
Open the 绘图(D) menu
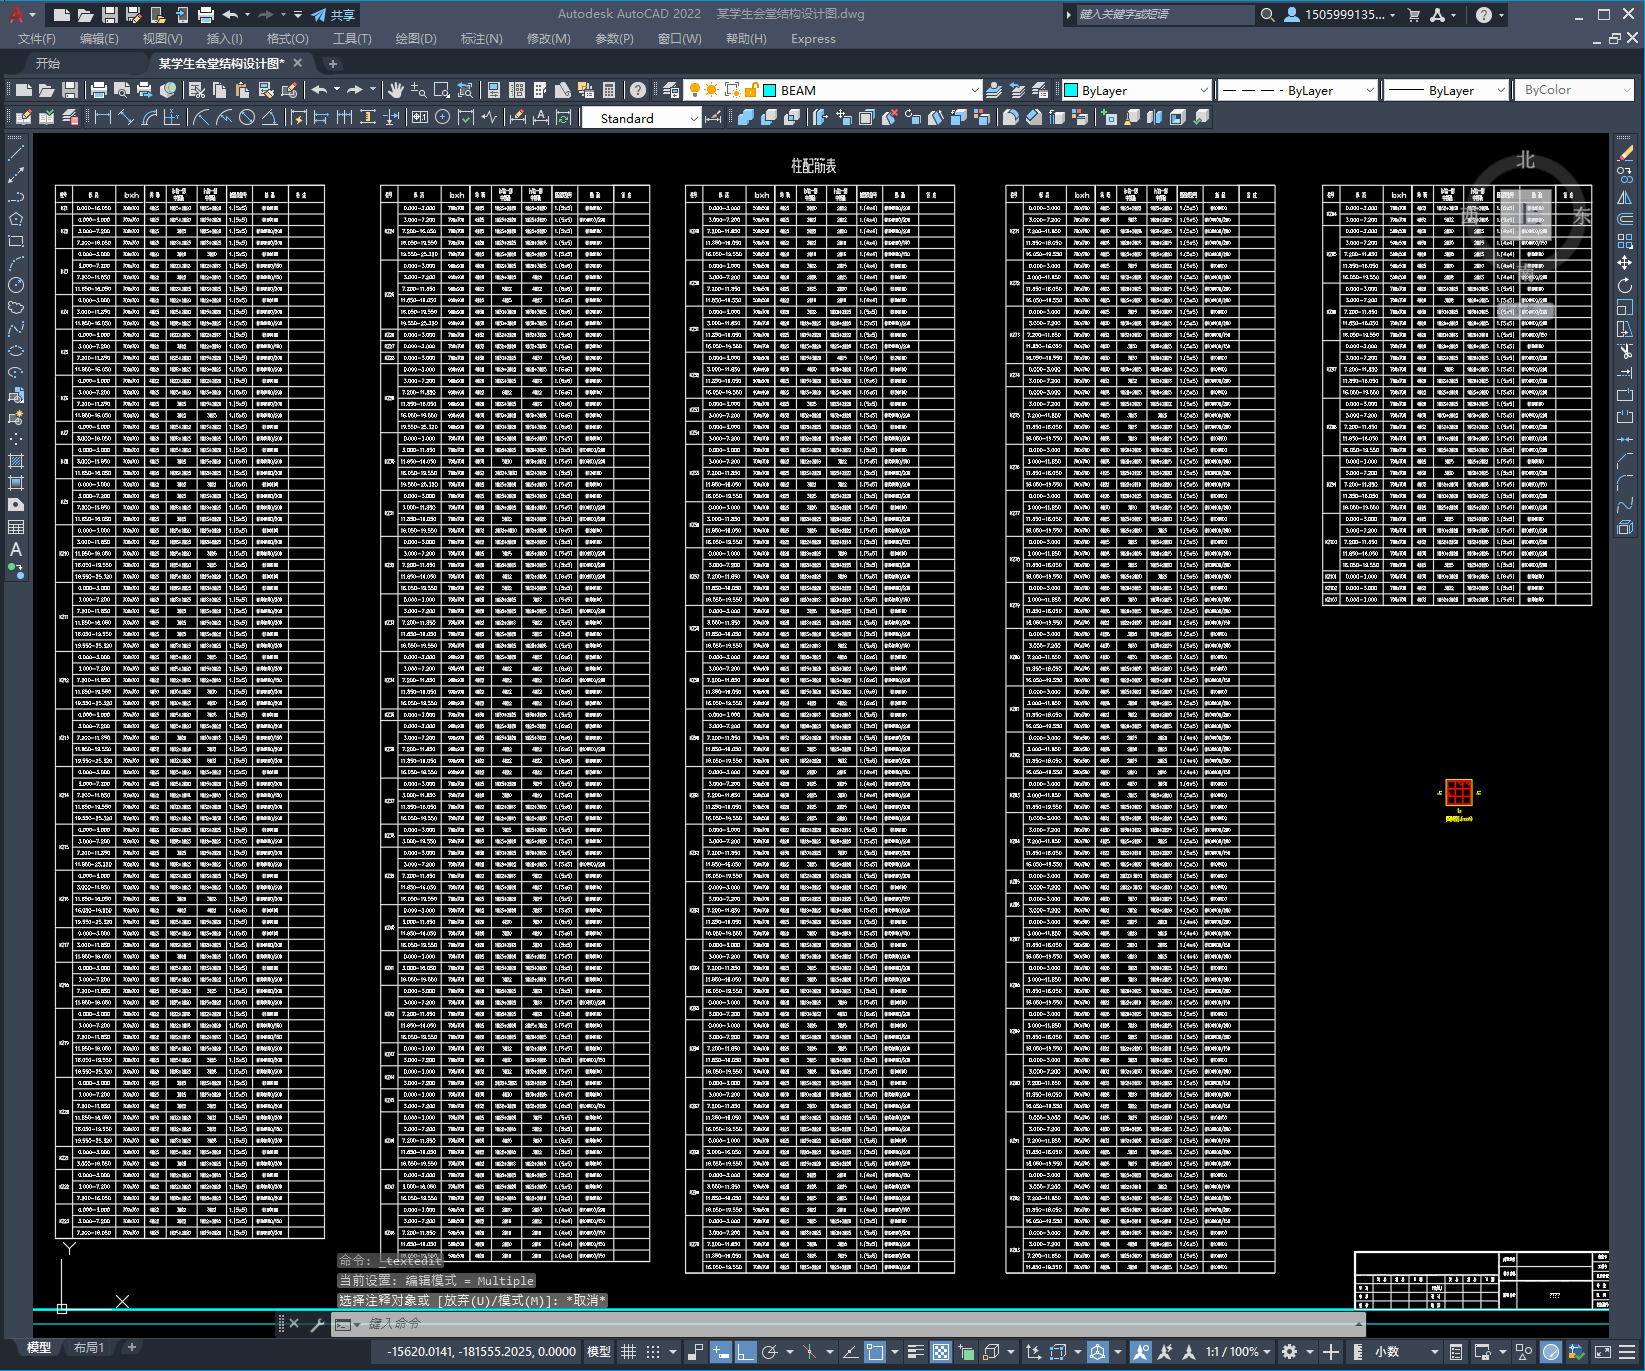pyautogui.click(x=416, y=39)
